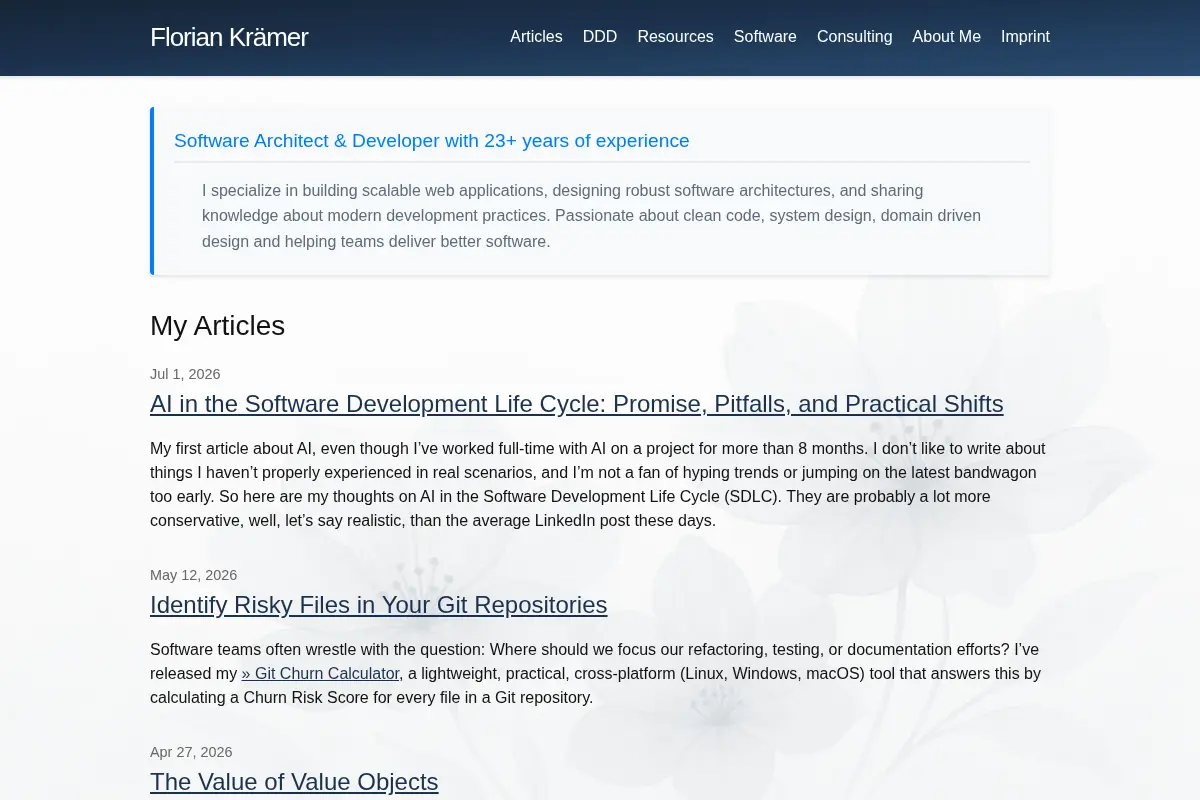This screenshot has width=1200, height=800.
Task: Click the summary beginning 'My first article about AI'
Action: tap(598, 485)
